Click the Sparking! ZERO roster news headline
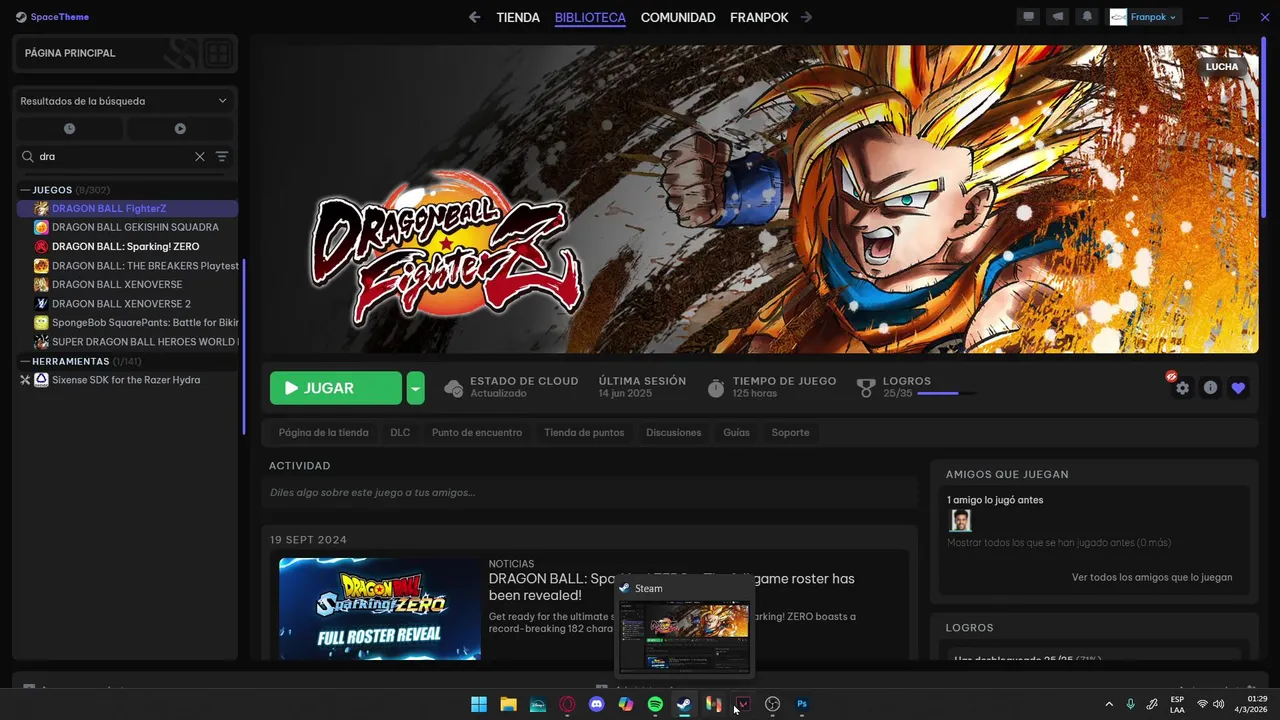The image size is (1280, 720). (x=672, y=586)
